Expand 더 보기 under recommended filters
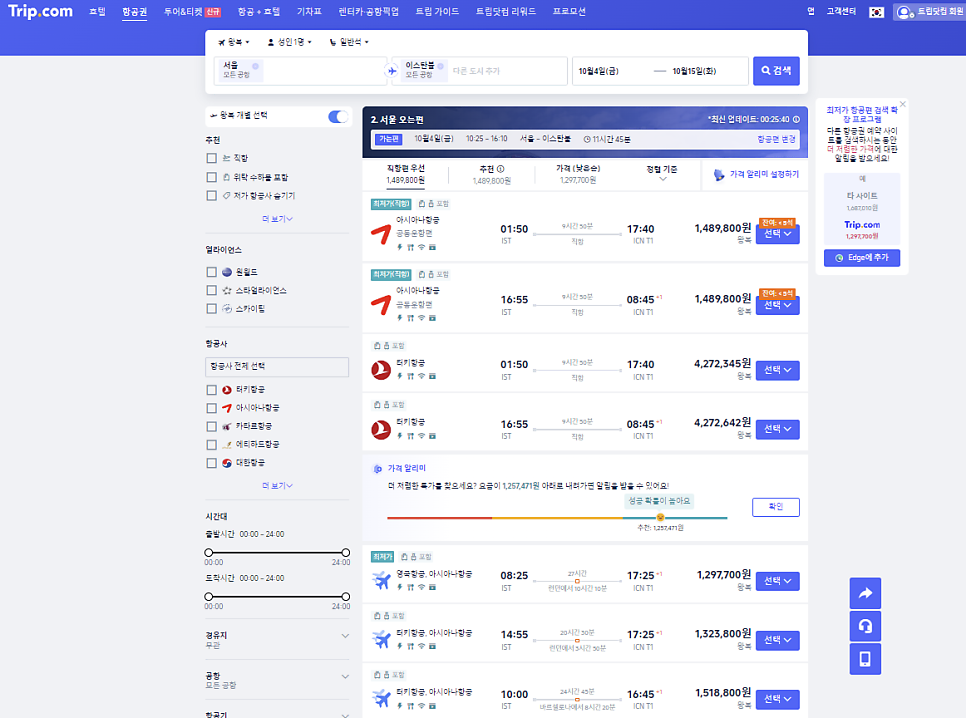This screenshot has height=718, width=966. (277, 219)
